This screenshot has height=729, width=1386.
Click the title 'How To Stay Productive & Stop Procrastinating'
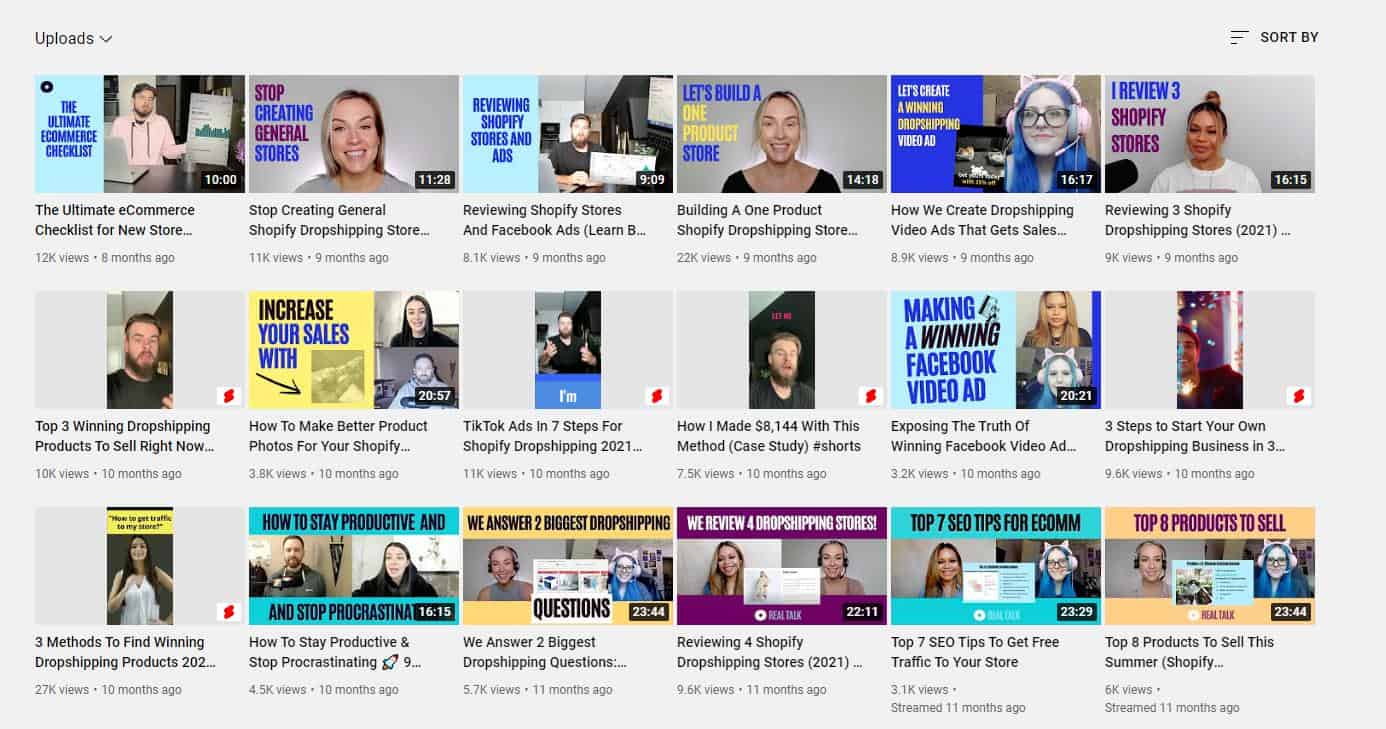[335, 652]
